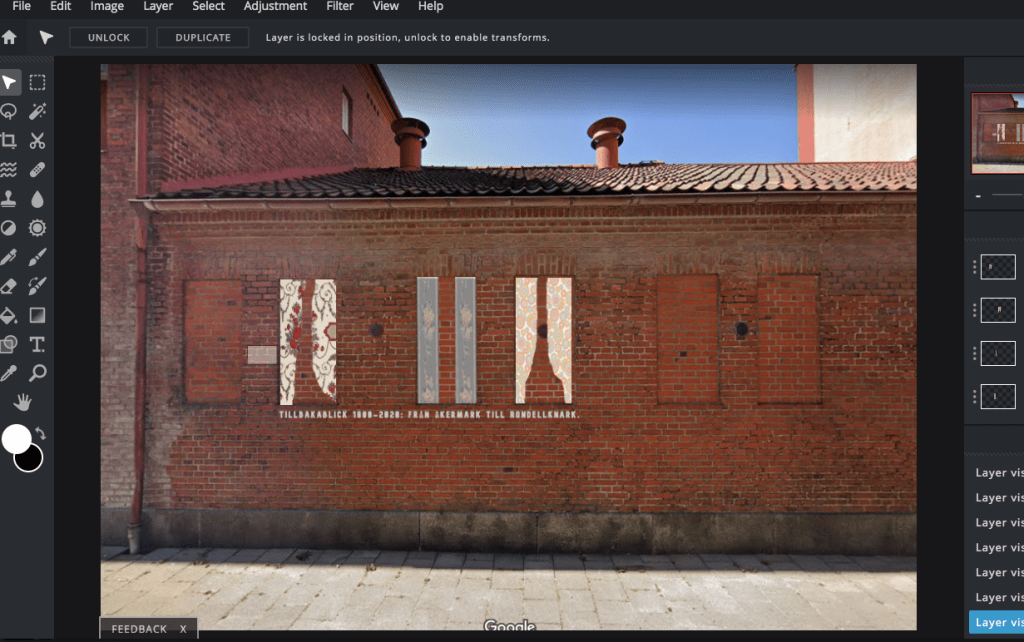Choose the Eraser tool

9,286
